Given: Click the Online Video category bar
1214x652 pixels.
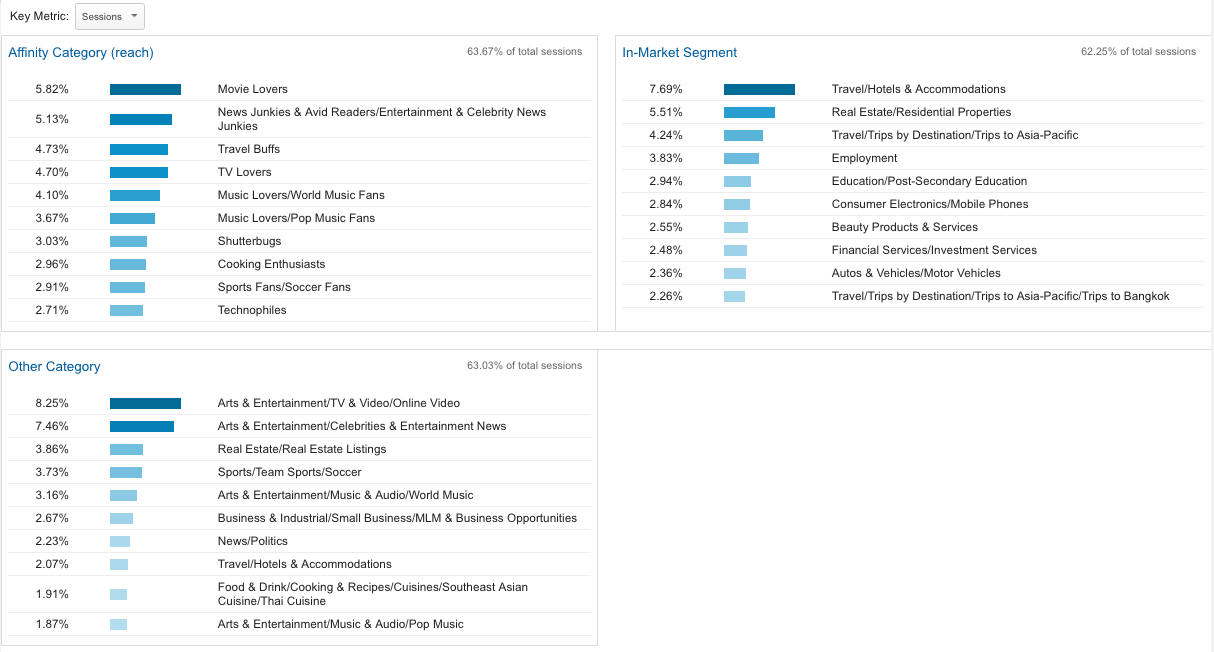Looking at the screenshot, I should 145,403.
